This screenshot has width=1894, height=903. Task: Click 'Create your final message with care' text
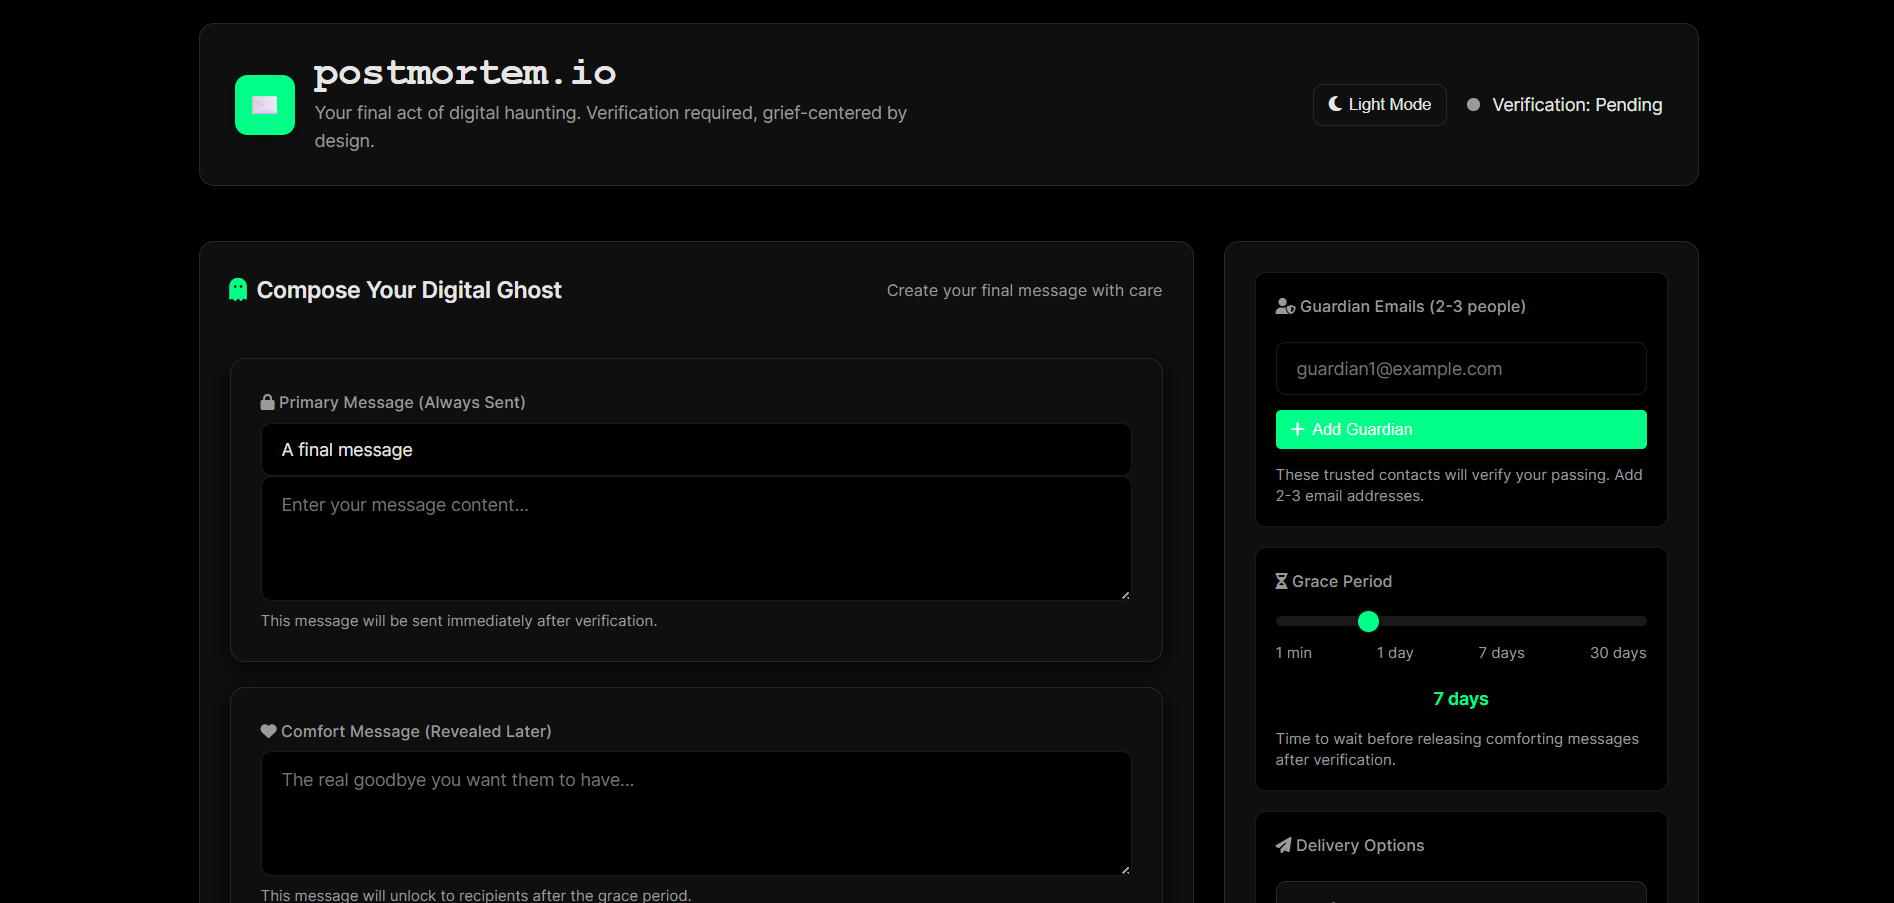tap(1024, 290)
